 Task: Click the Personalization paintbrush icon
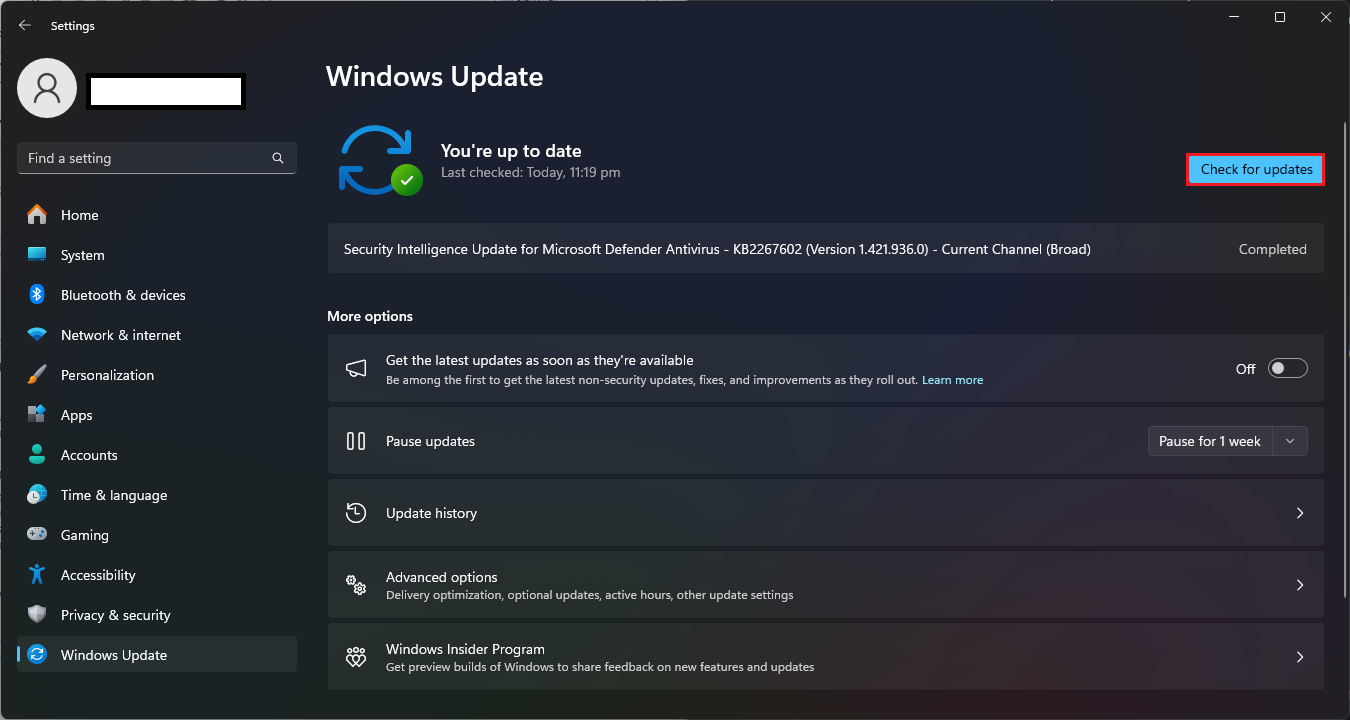coord(37,375)
